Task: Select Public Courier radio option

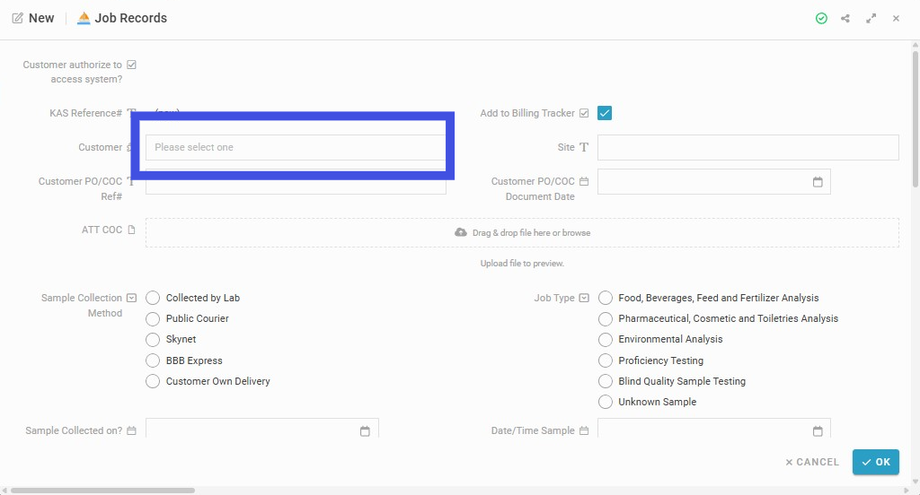Action: coord(153,318)
